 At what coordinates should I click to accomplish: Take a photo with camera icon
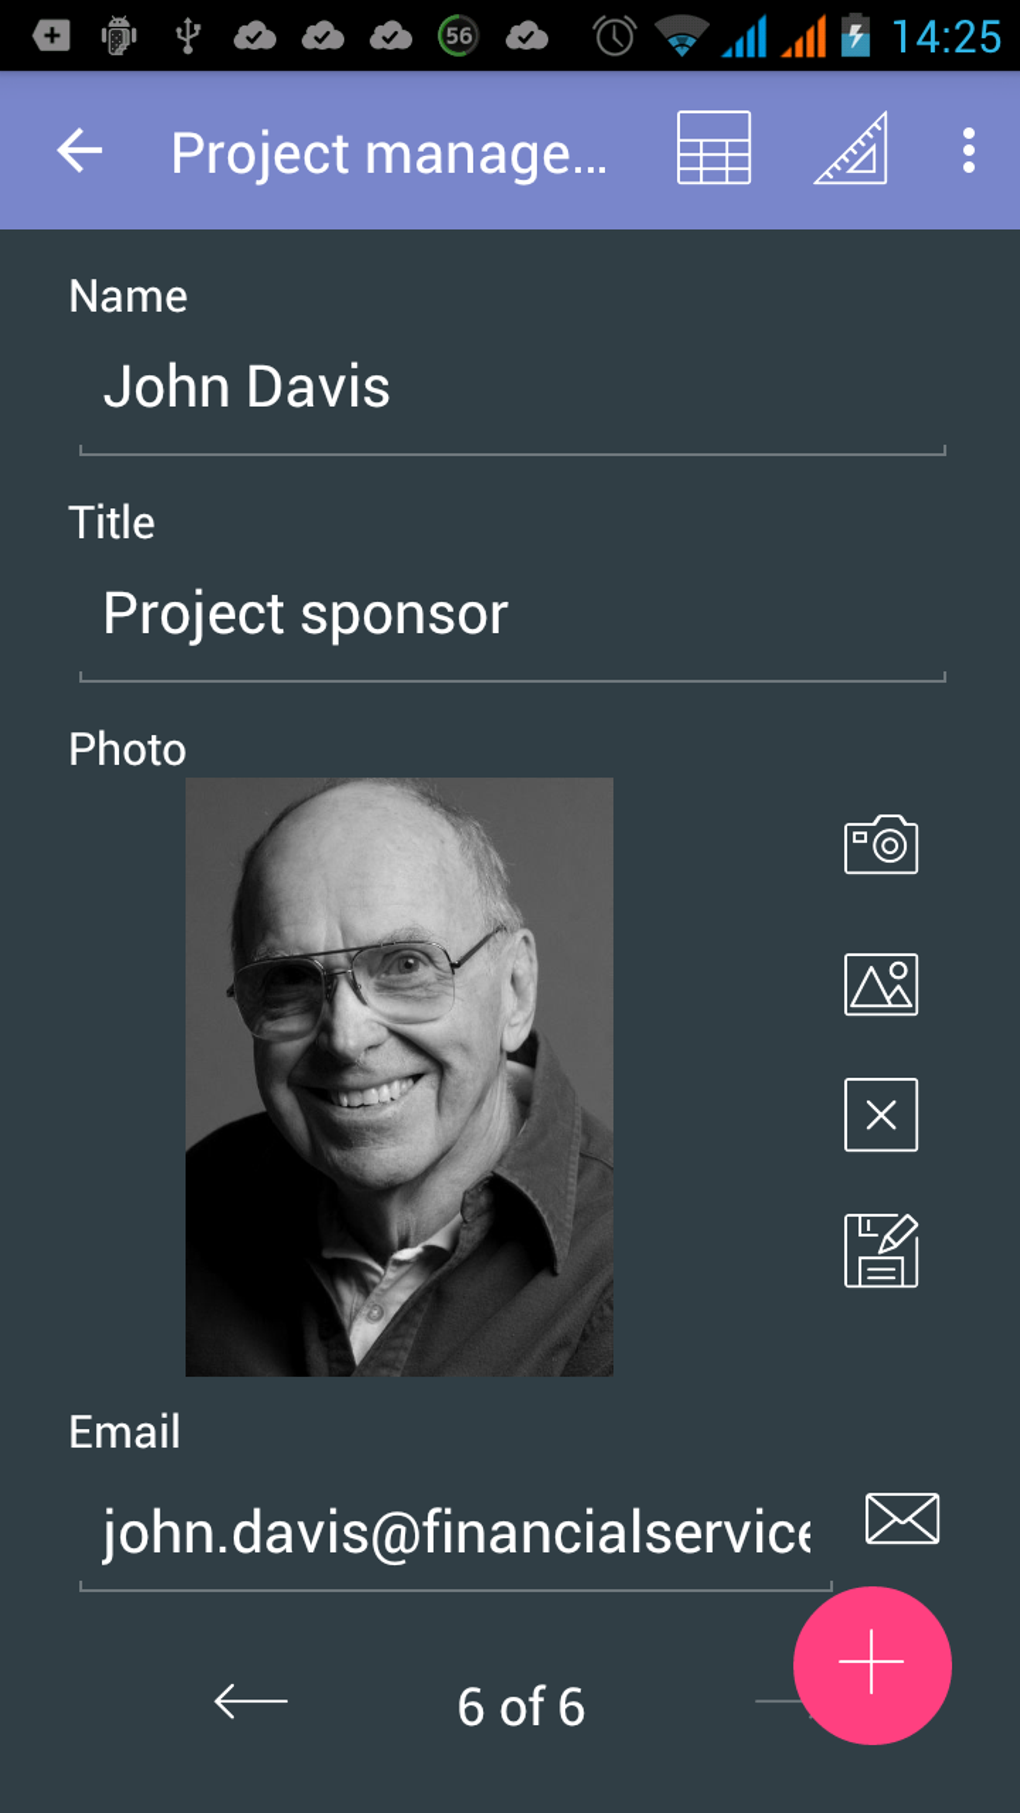point(881,845)
